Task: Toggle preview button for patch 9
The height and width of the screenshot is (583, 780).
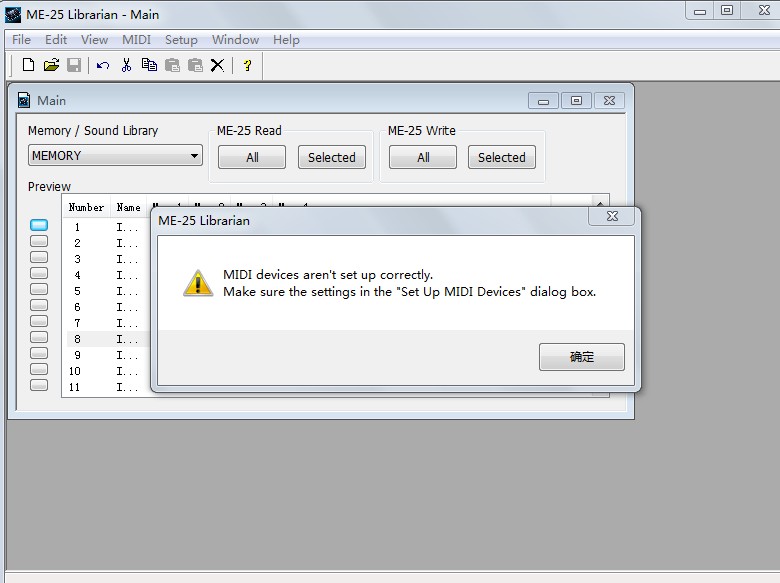Action: click(x=39, y=353)
